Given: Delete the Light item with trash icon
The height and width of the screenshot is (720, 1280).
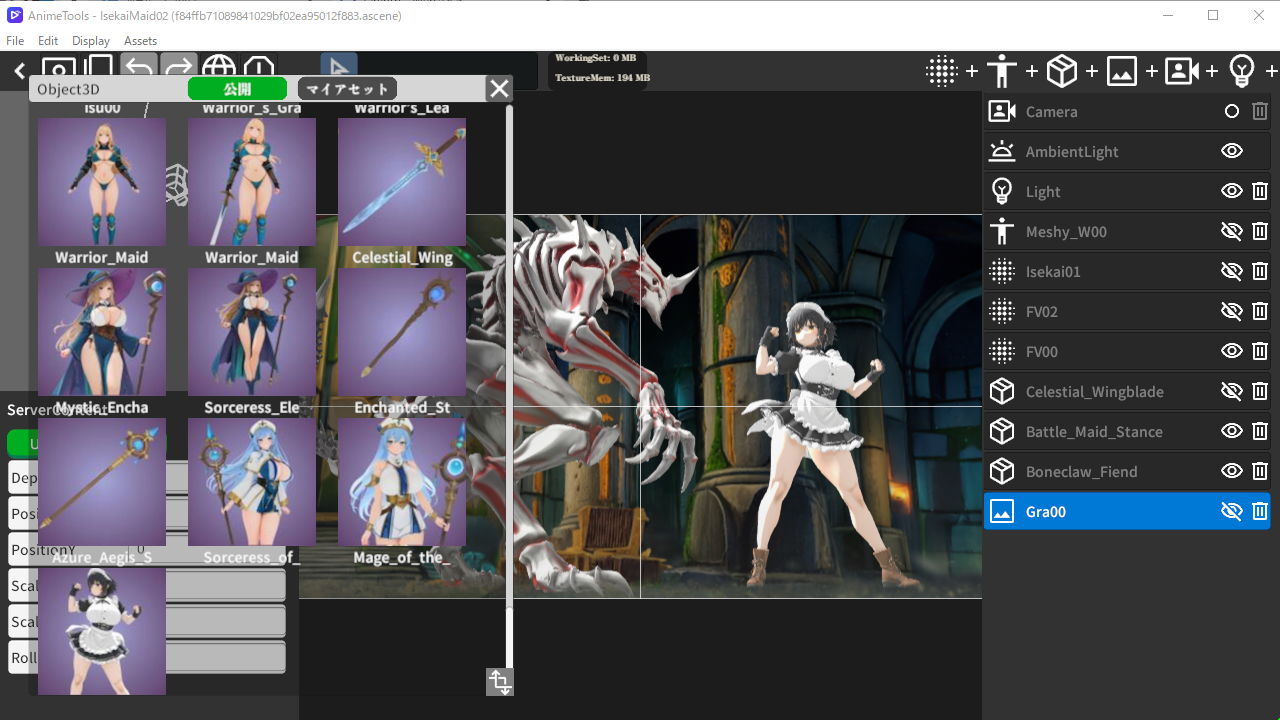Looking at the screenshot, I should pyautogui.click(x=1260, y=191).
